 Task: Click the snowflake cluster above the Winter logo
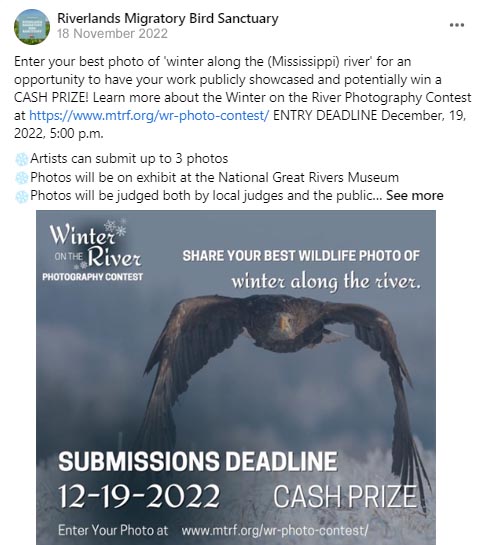click(115, 227)
